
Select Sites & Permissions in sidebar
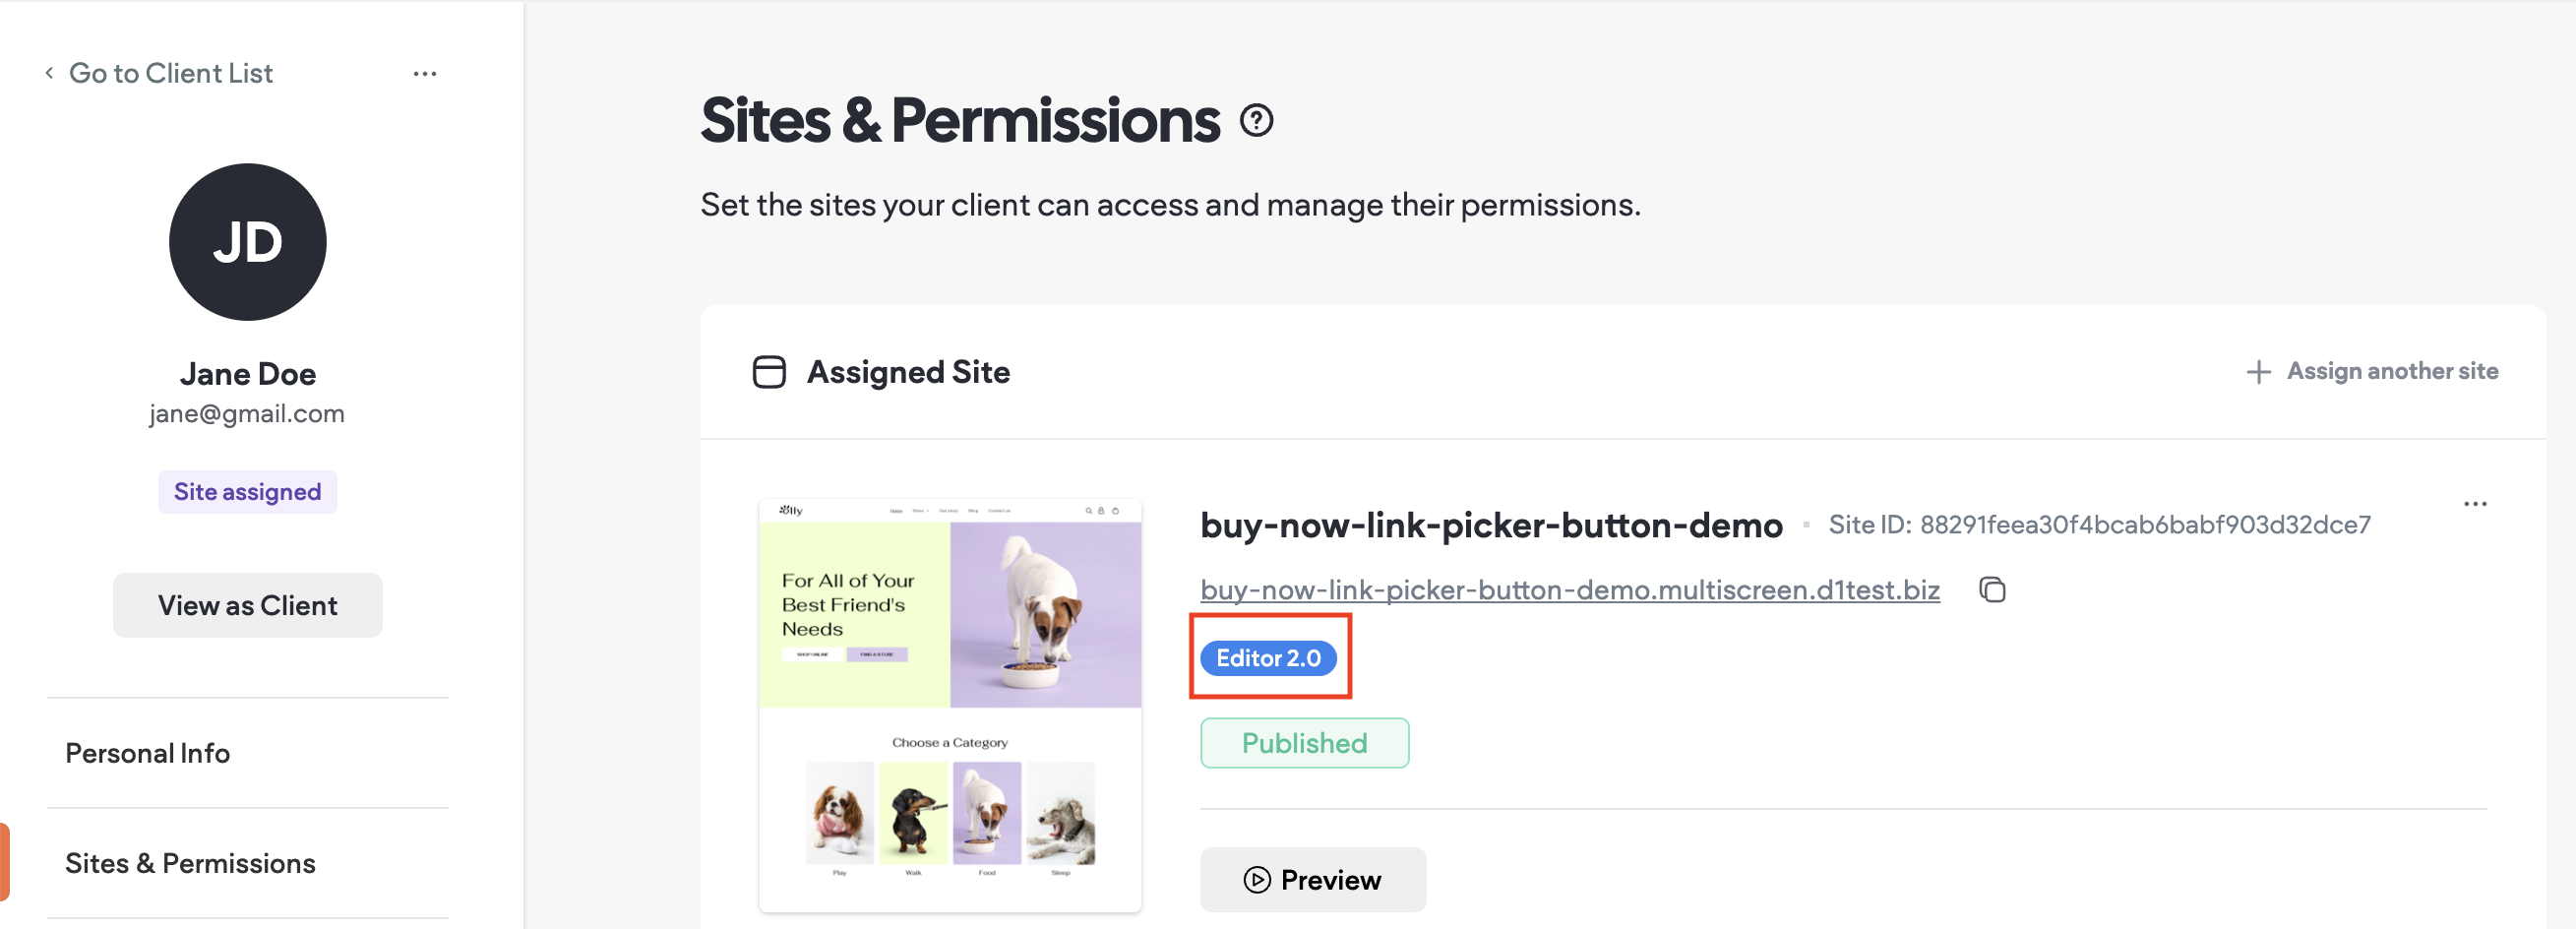point(190,863)
